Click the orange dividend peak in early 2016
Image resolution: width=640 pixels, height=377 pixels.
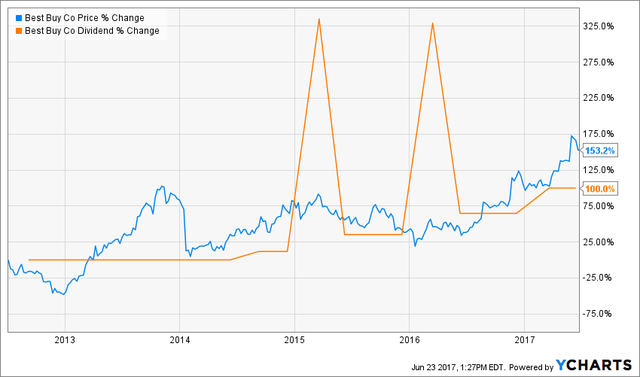tap(432, 23)
